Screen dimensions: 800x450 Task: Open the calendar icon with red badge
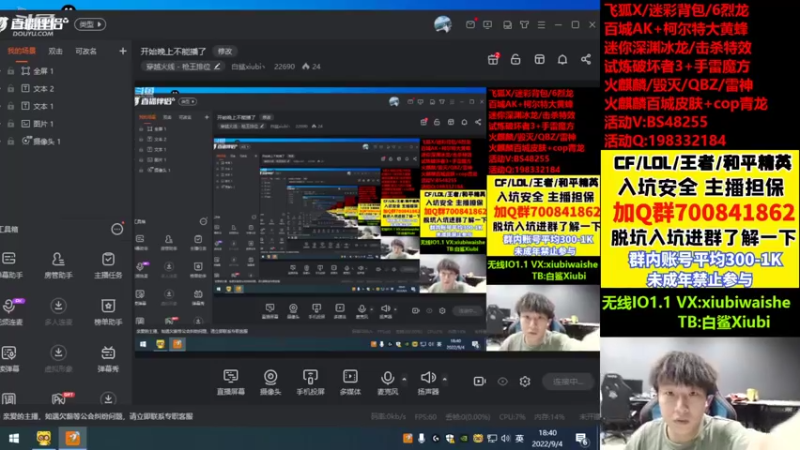493,59
